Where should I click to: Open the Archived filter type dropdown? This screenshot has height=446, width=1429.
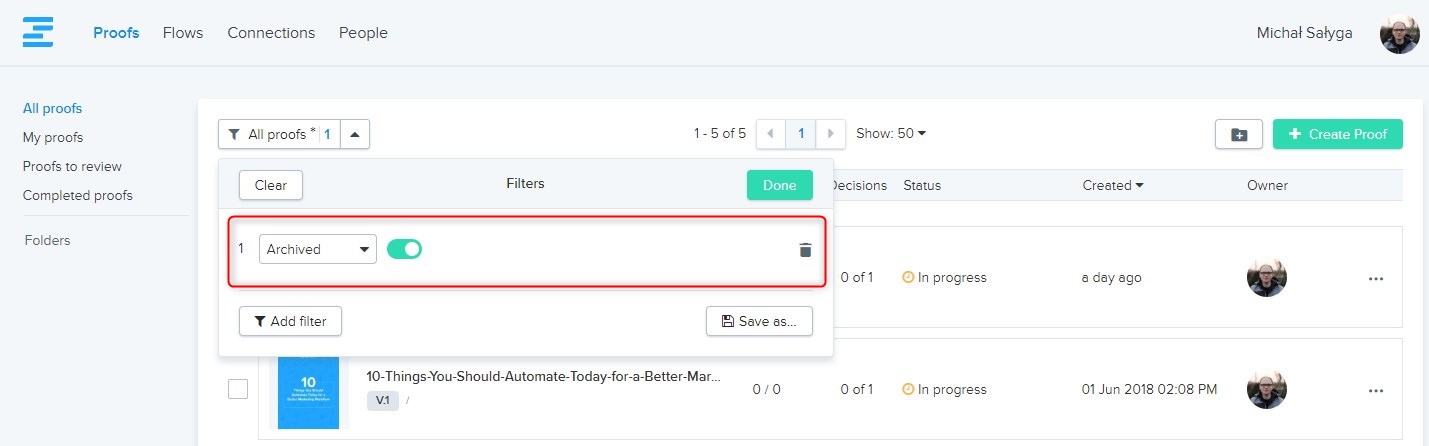317,249
